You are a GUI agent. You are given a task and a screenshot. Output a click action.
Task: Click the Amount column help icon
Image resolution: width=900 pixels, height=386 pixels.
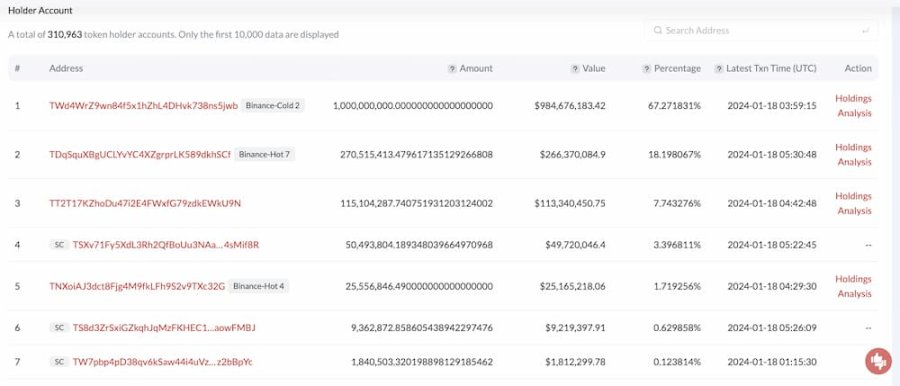point(452,68)
